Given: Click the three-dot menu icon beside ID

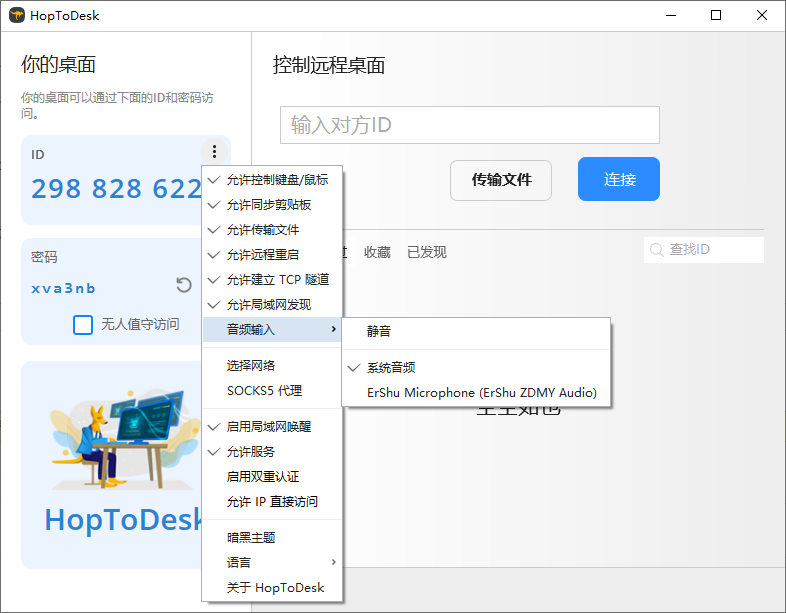Looking at the screenshot, I should [x=214, y=151].
